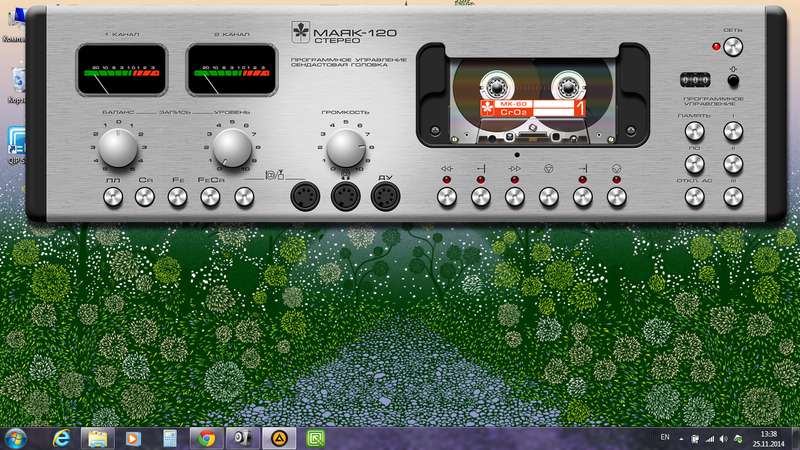The width and height of the screenshot is (800, 450).
Task: Click the unlabeled button right of FeCr
Action: point(244,197)
